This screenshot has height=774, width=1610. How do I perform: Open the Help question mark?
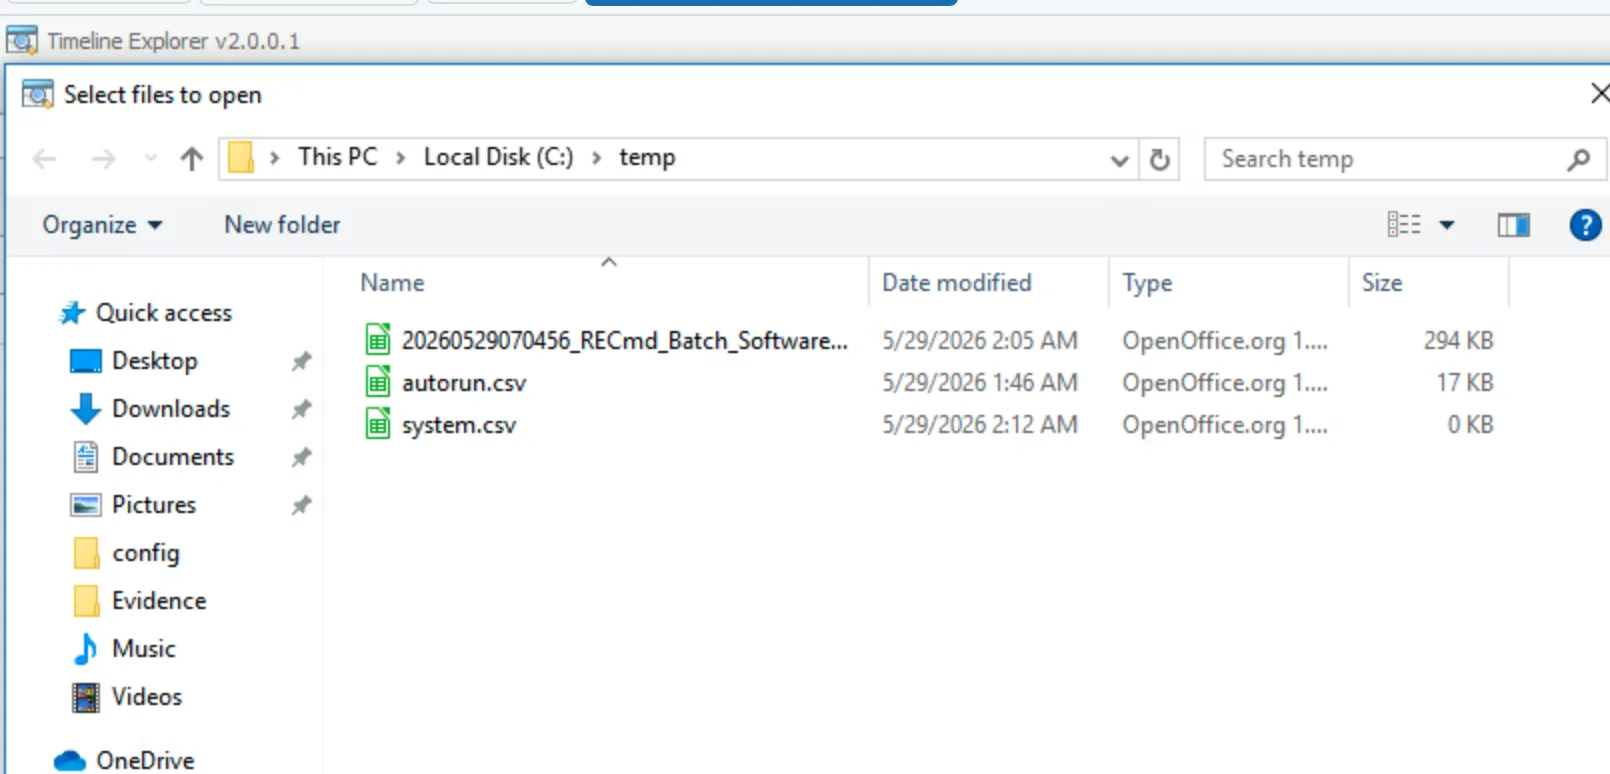(x=1585, y=225)
